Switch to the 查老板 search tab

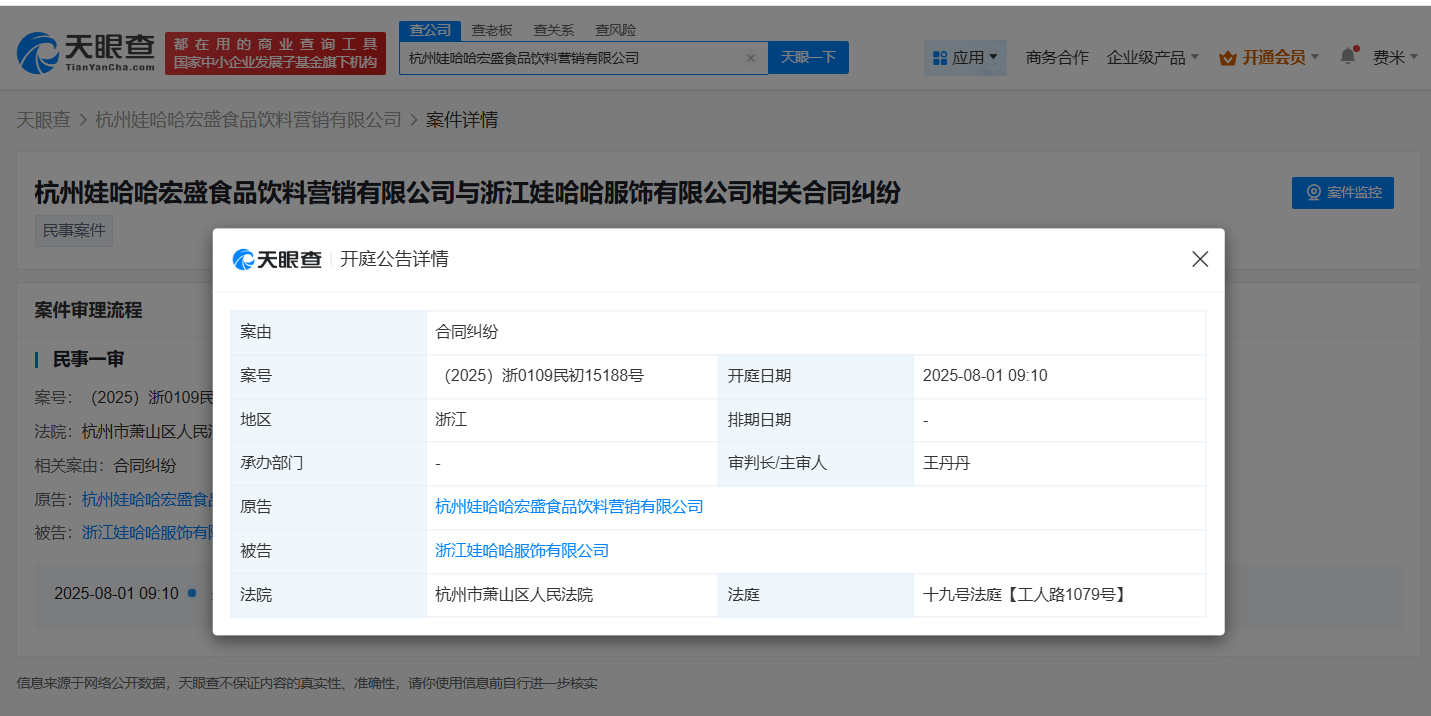(492, 30)
